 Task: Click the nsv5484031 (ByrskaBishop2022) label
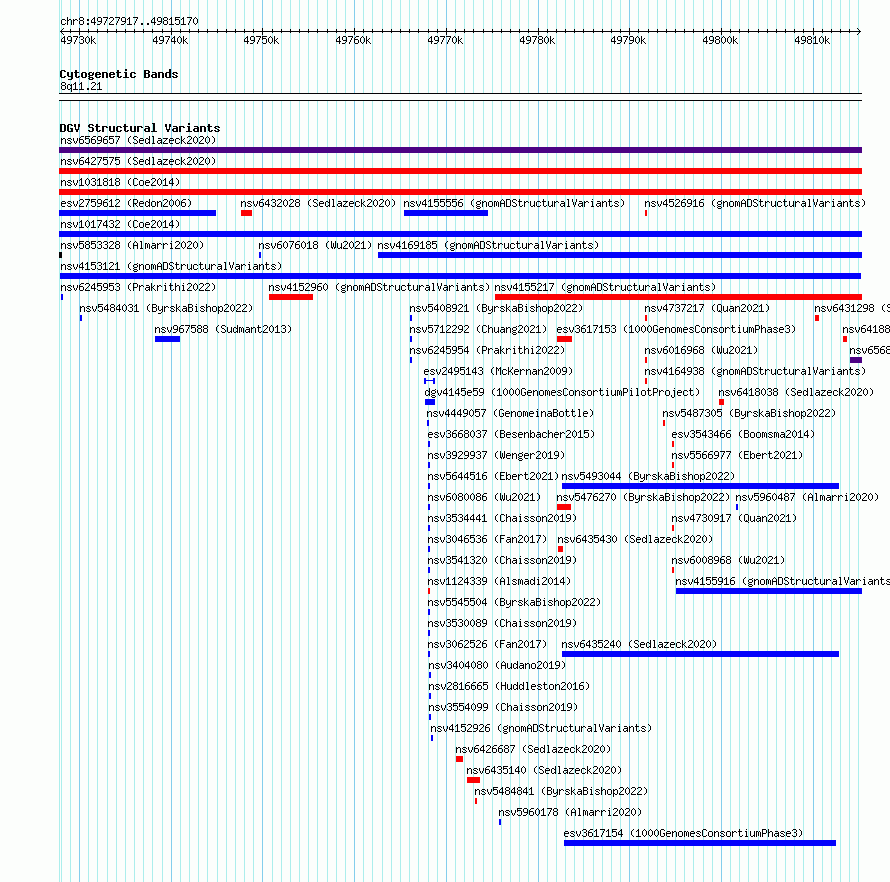click(x=166, y=308)
